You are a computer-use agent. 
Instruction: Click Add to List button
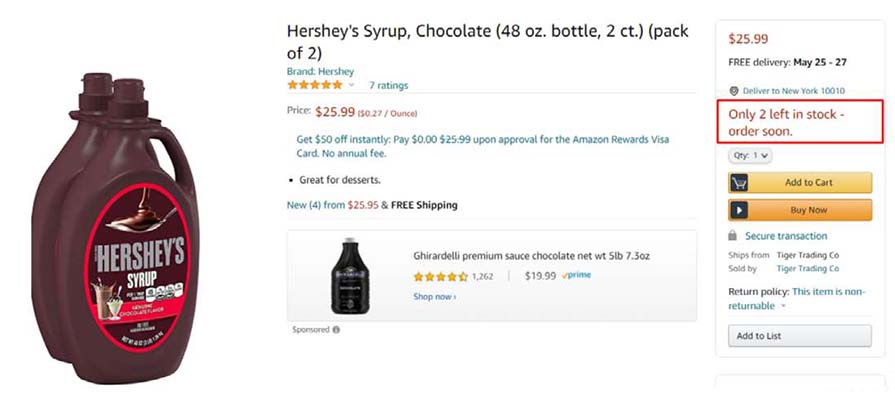pos(800,336)
